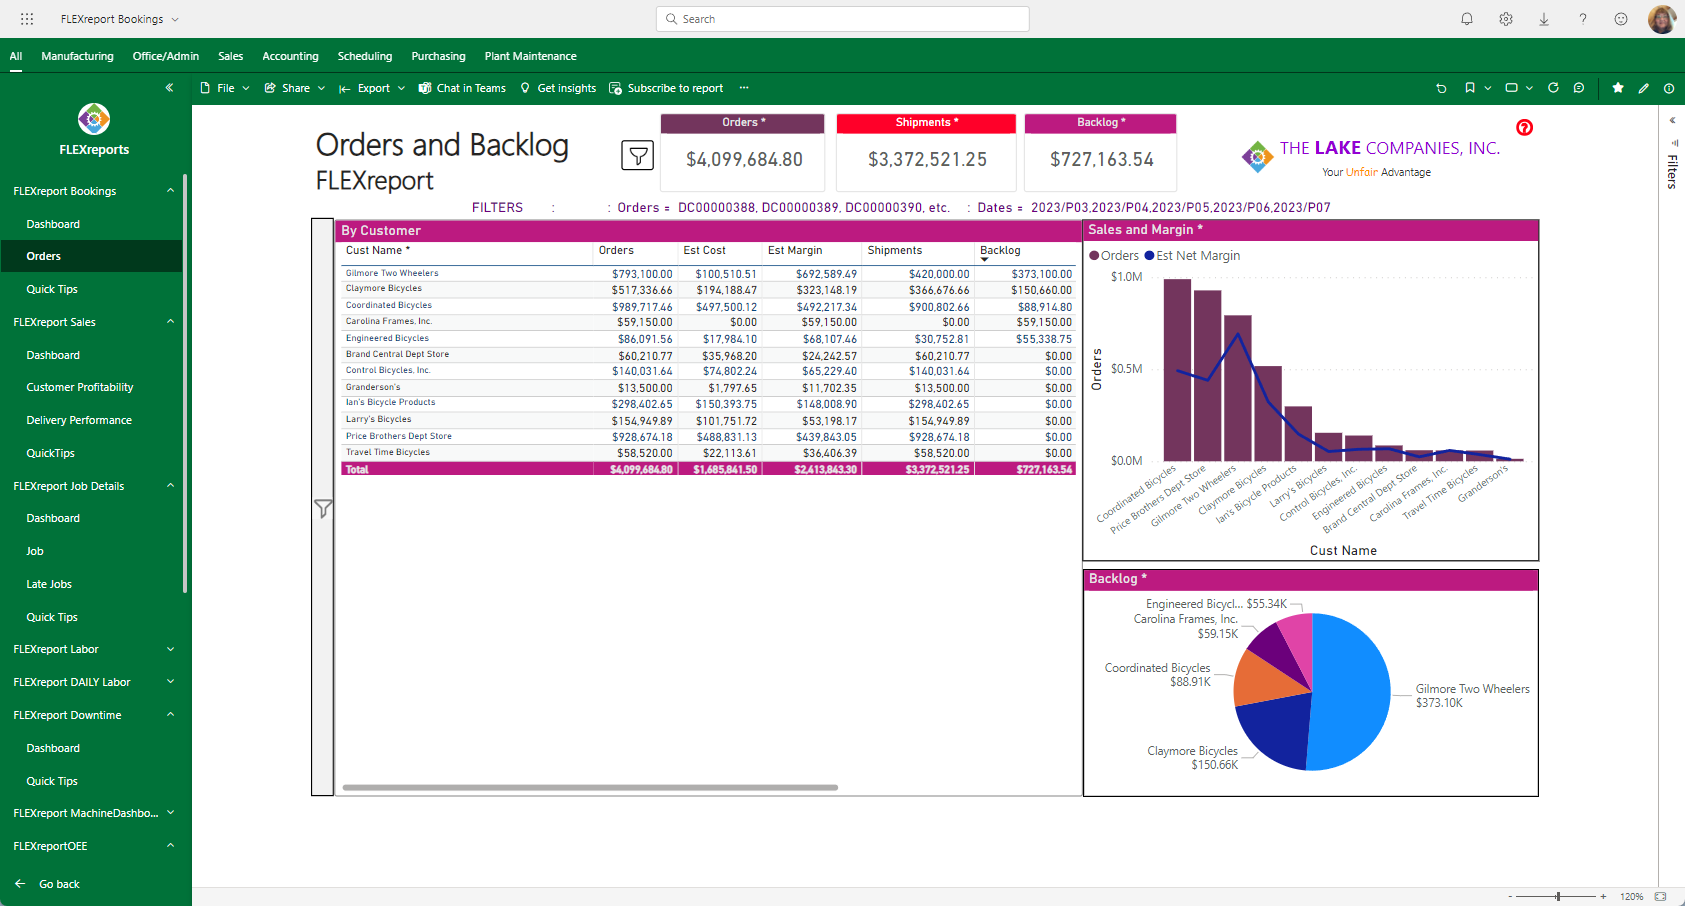The width and height of the screenshot is (1685, 906).
Task: Click the FLEXreports logo
Action: (94, 119)
